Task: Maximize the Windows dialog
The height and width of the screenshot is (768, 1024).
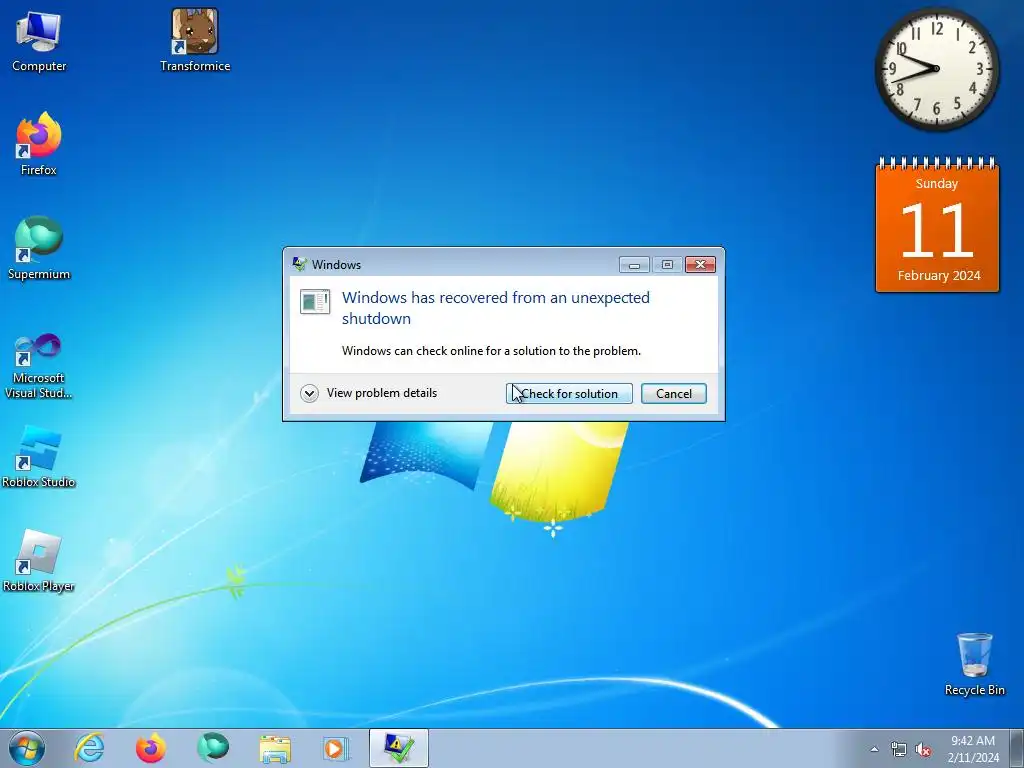Action: pos(667,264)
